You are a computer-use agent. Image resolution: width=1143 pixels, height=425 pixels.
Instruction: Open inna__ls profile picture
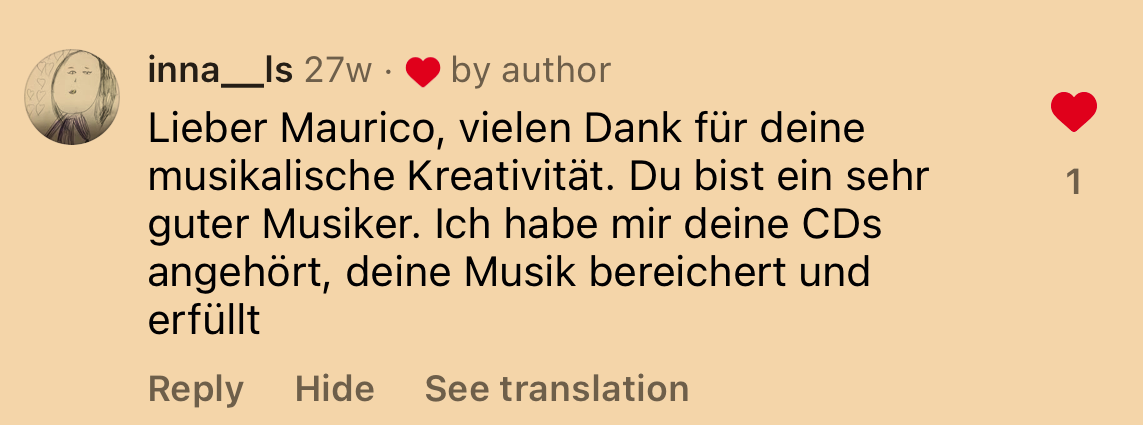tap(71, 97)
